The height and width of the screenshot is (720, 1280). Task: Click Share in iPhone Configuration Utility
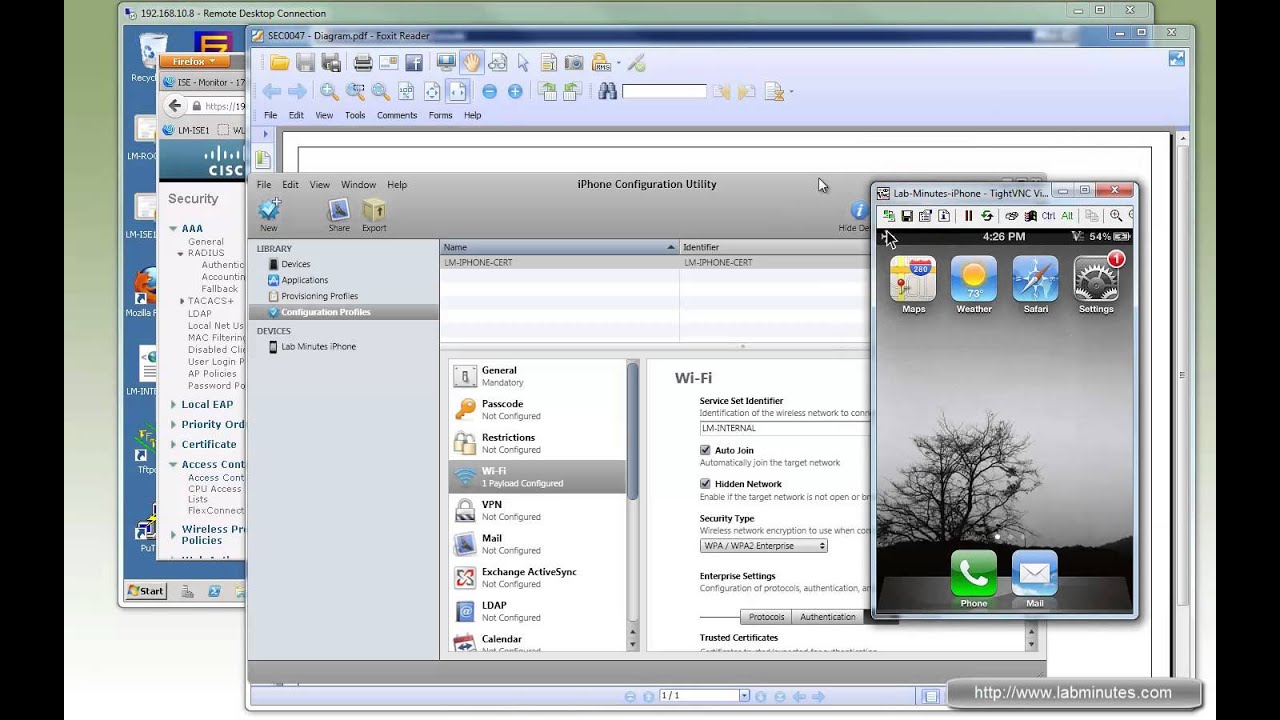pyautogui.click(x=339, y=215)
